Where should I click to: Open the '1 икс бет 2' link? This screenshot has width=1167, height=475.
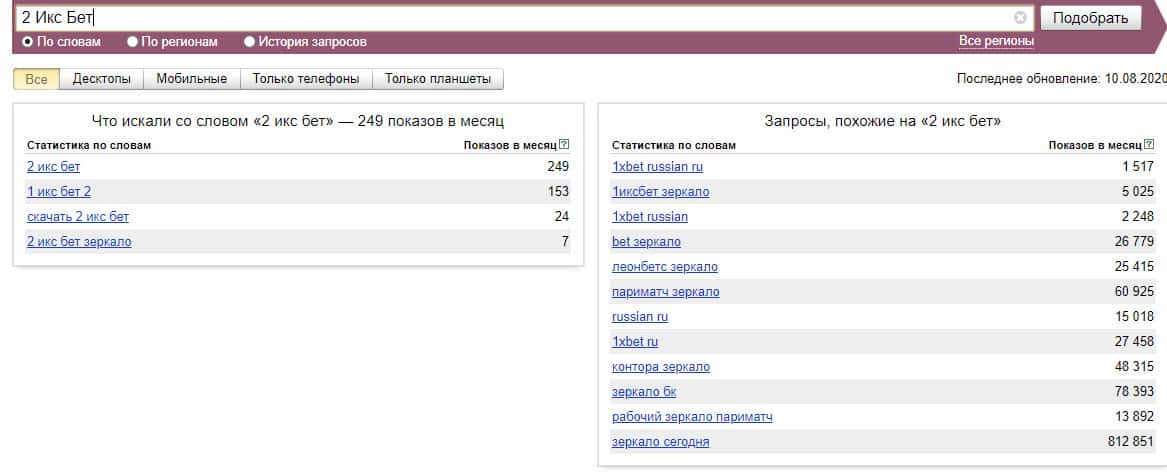coord(59,192)
